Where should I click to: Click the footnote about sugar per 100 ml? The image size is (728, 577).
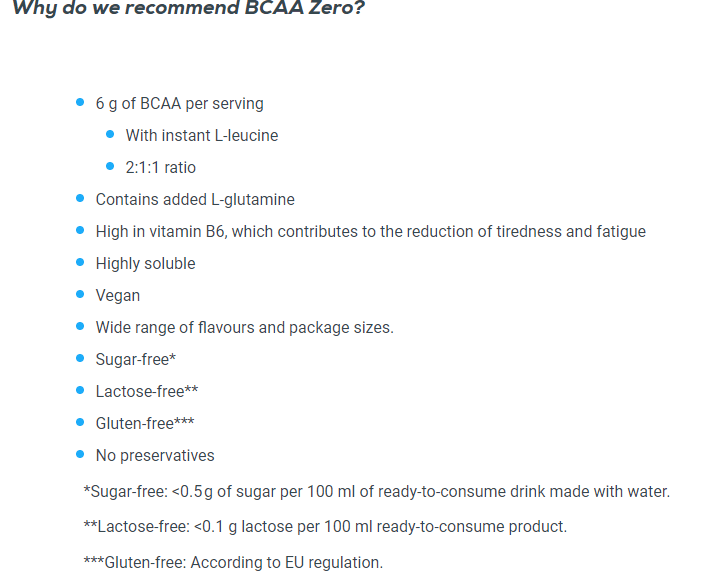(x=377, y=491)
